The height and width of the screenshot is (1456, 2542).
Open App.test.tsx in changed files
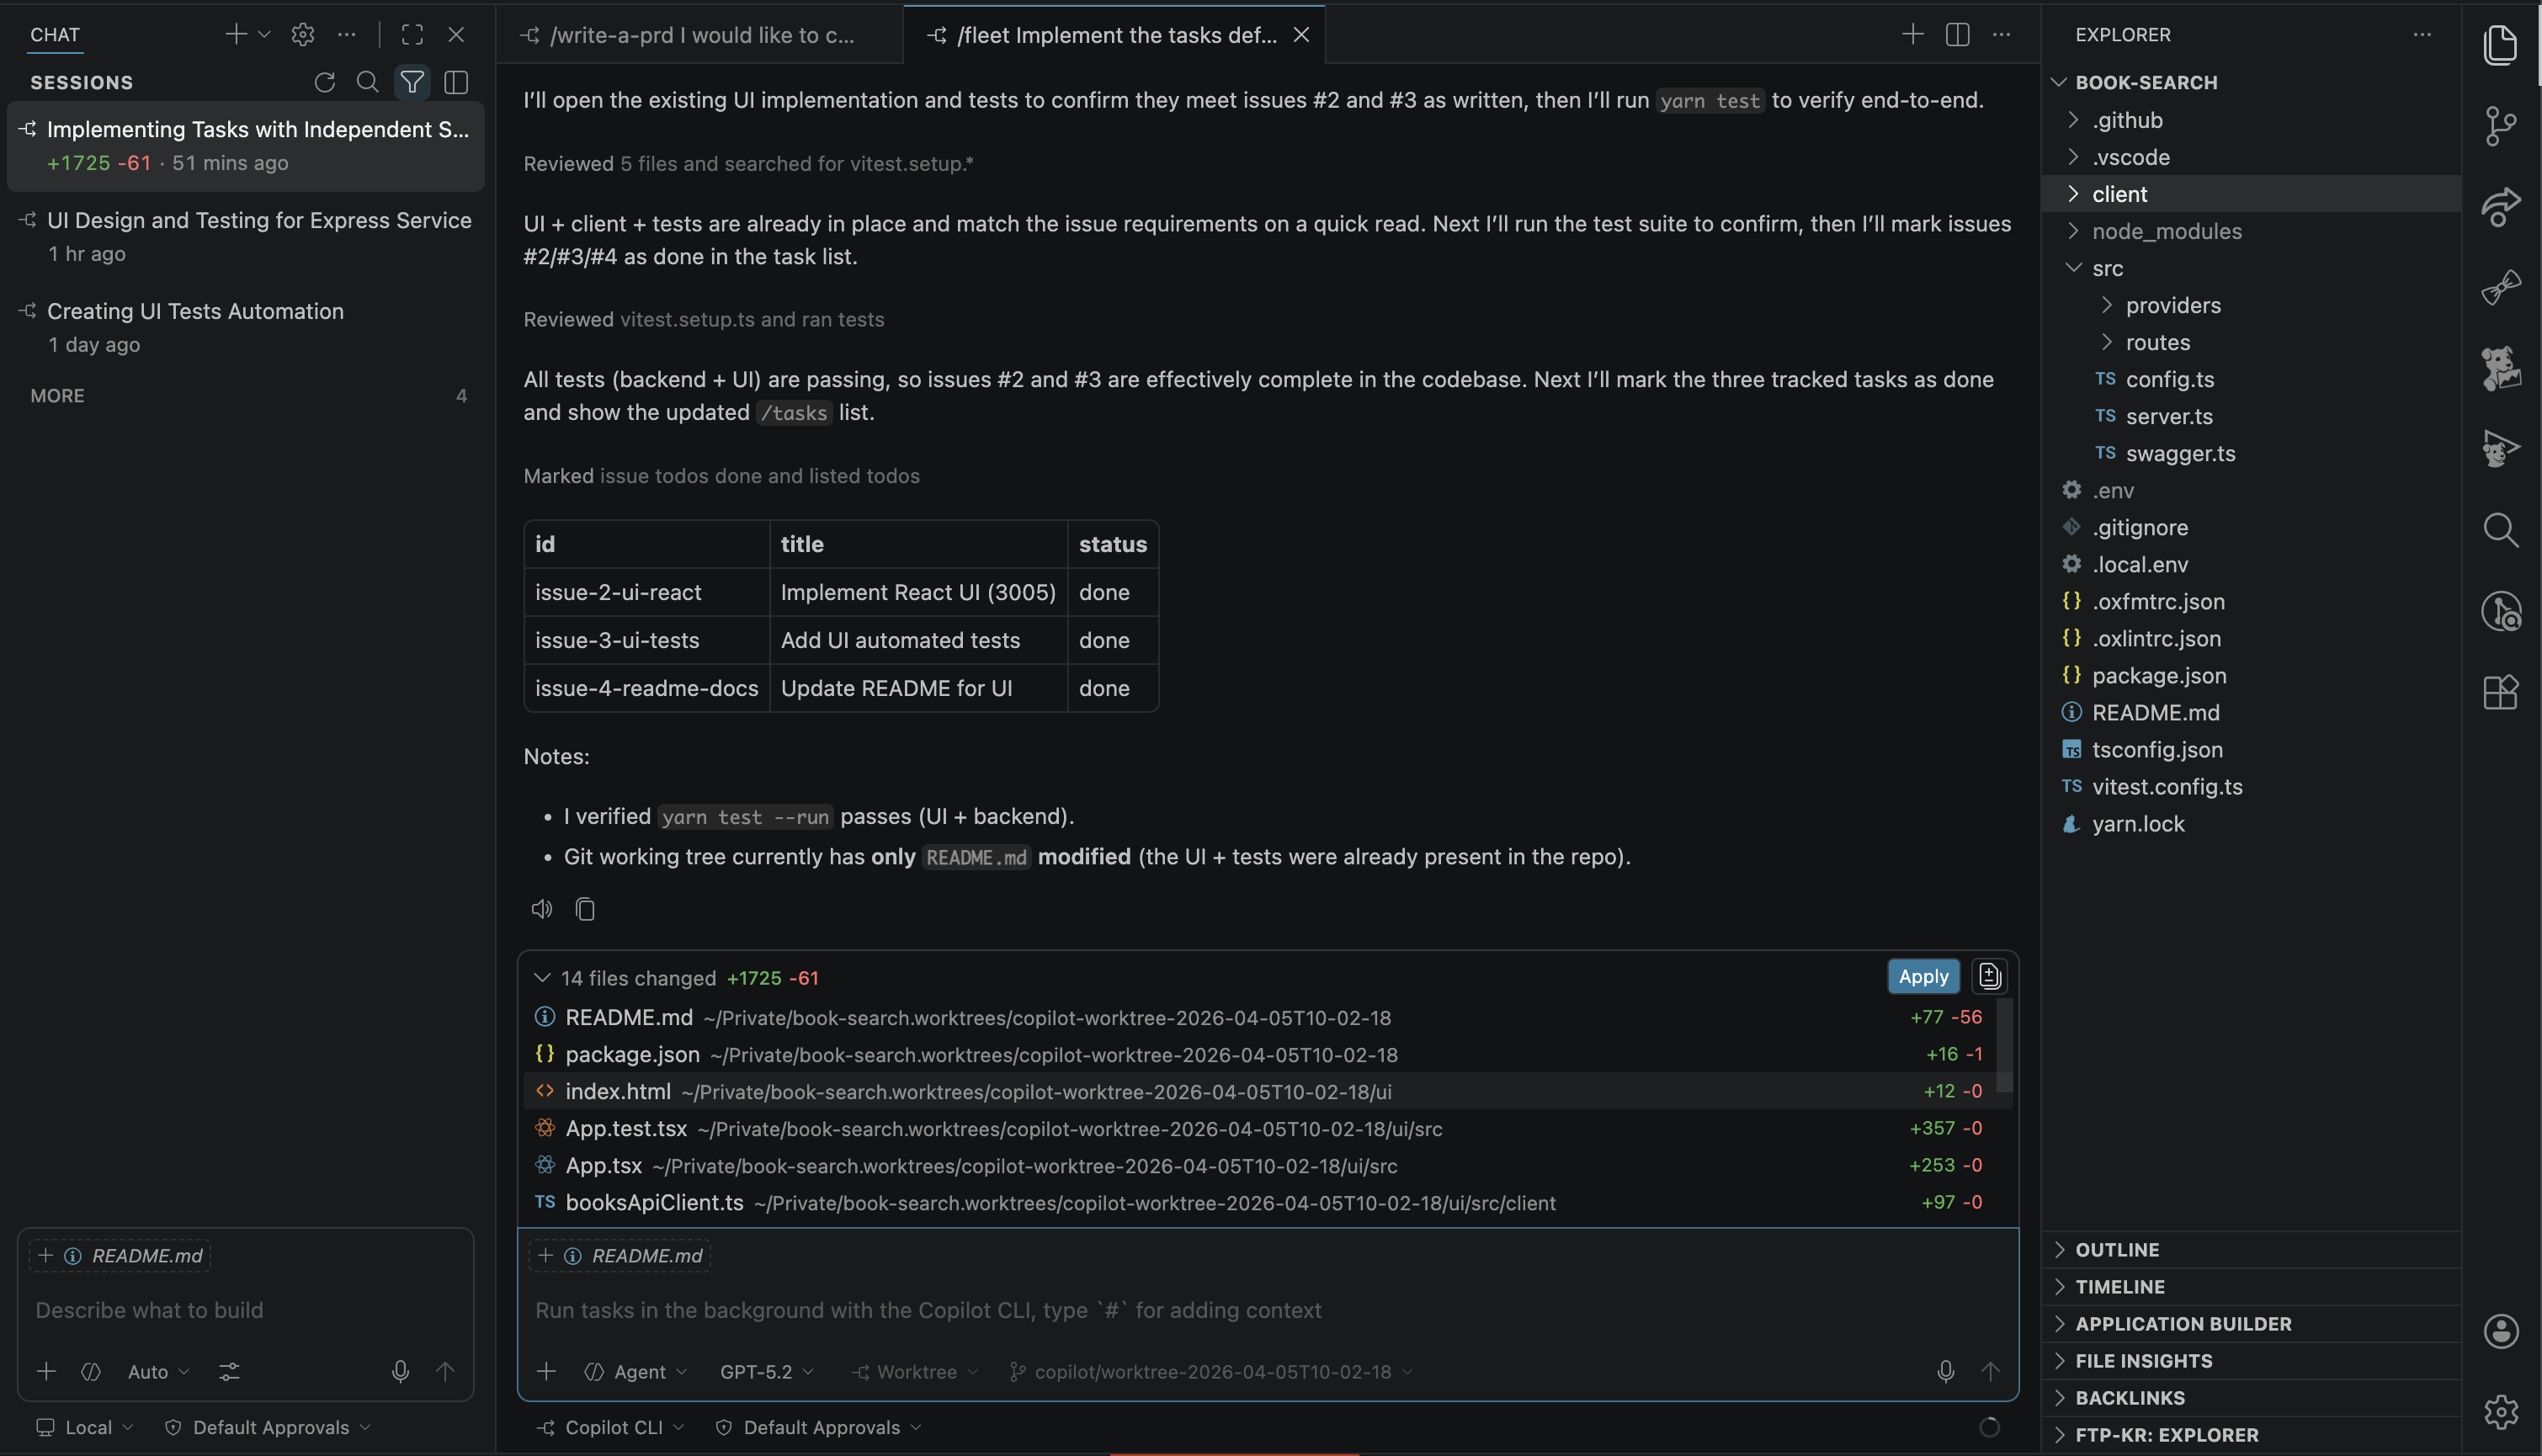pos(1258,1128)
